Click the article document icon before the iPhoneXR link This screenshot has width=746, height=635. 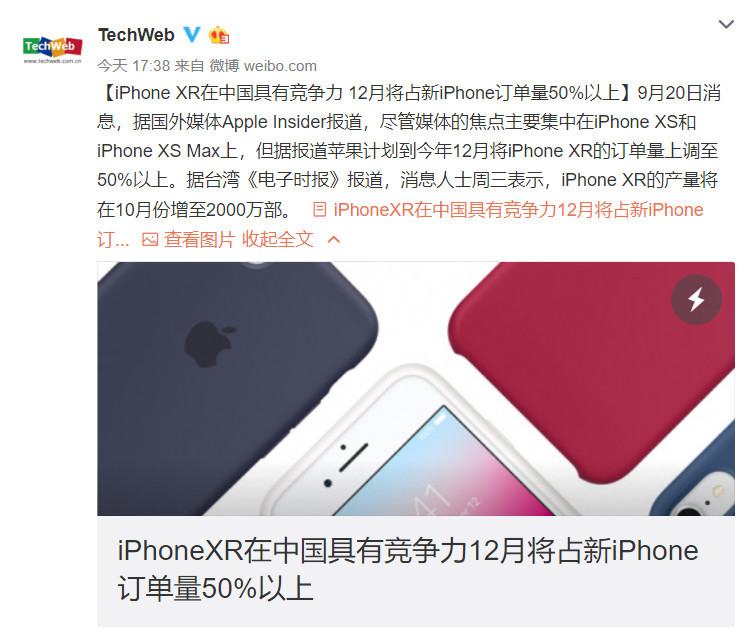[320, 210]
